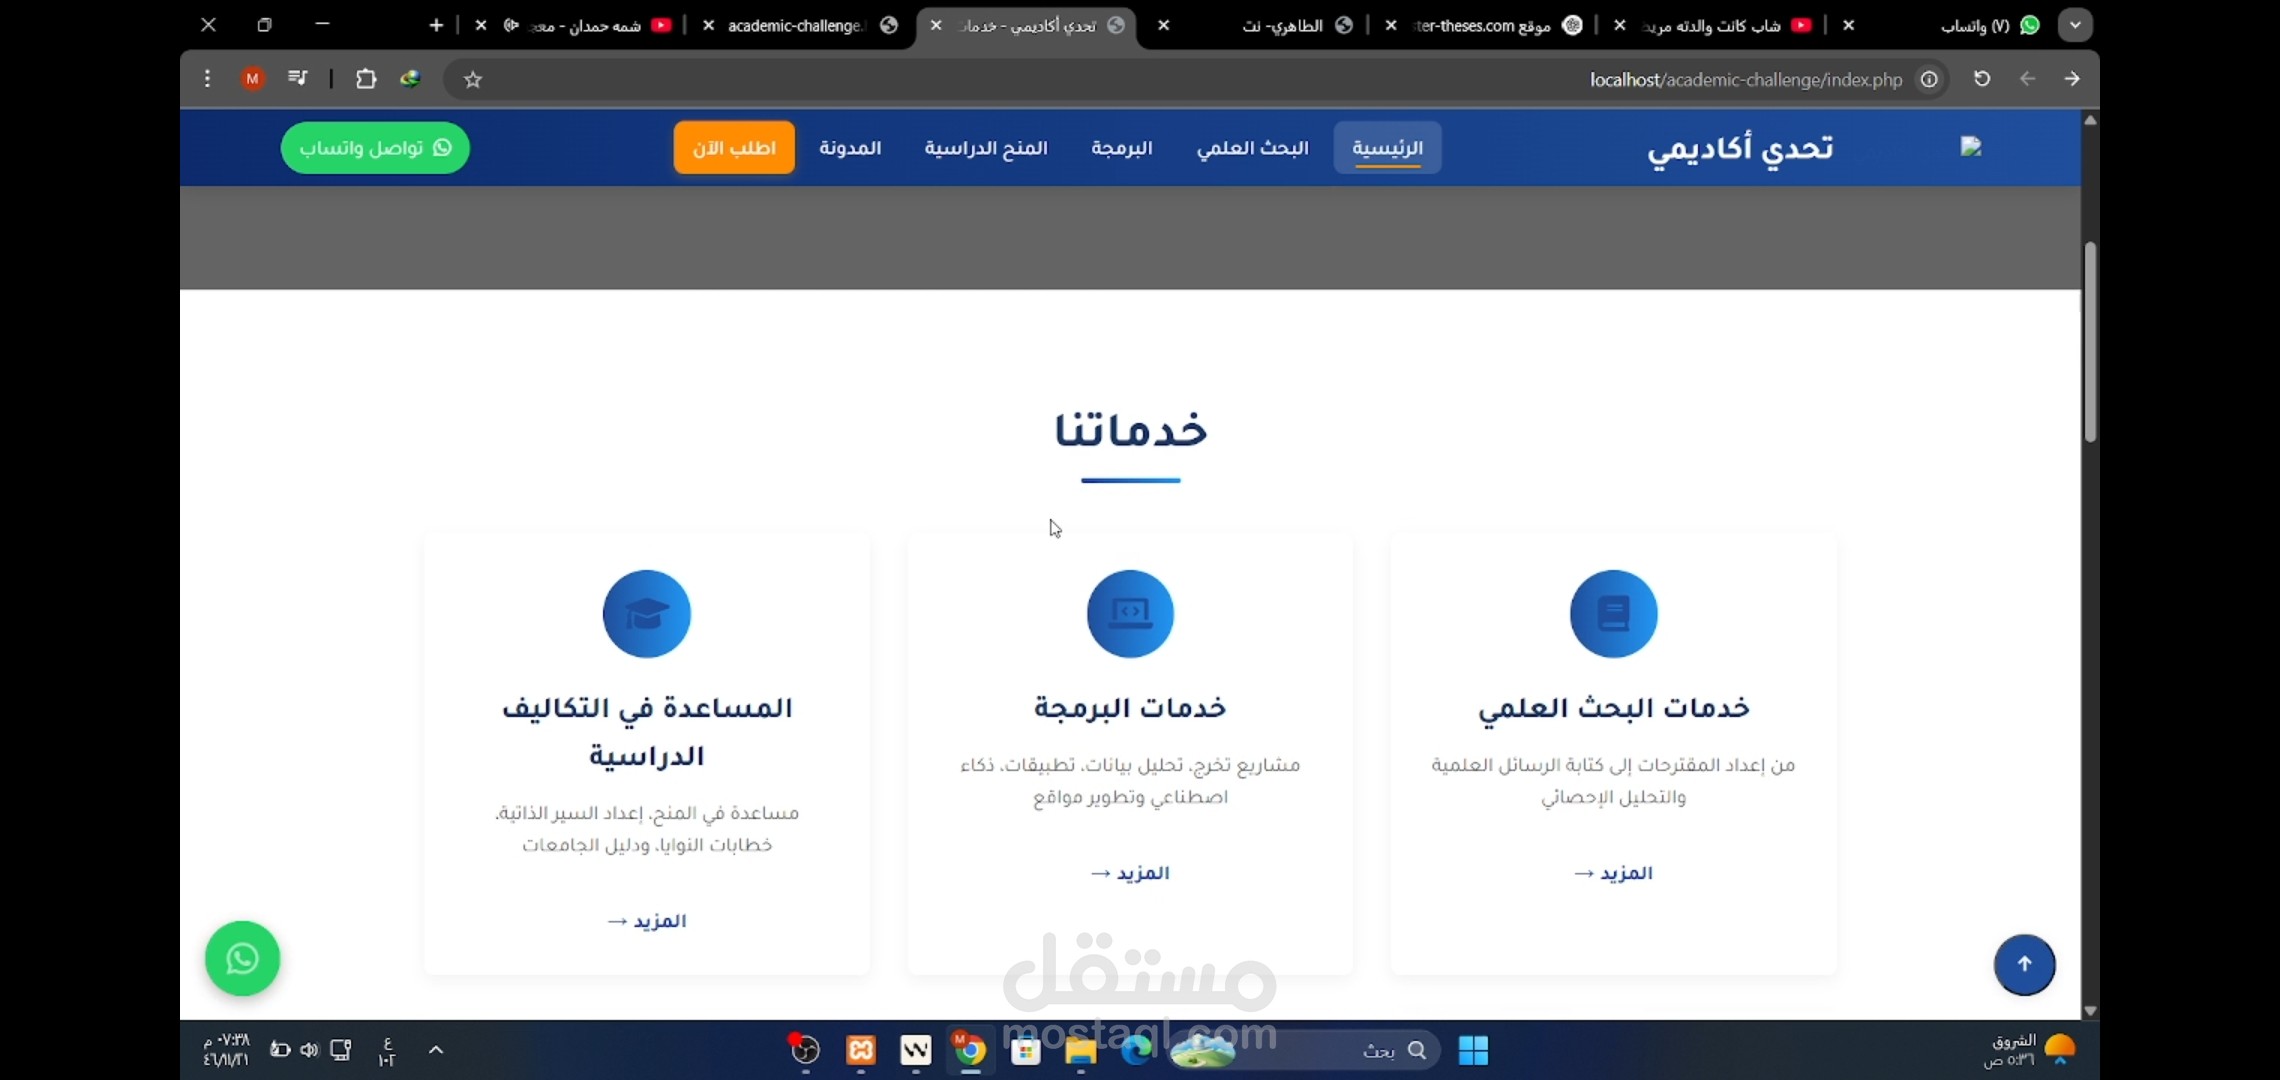
Task: Open المزيد under المساعدة في التكاليف الدراسية
Action: 646,921
